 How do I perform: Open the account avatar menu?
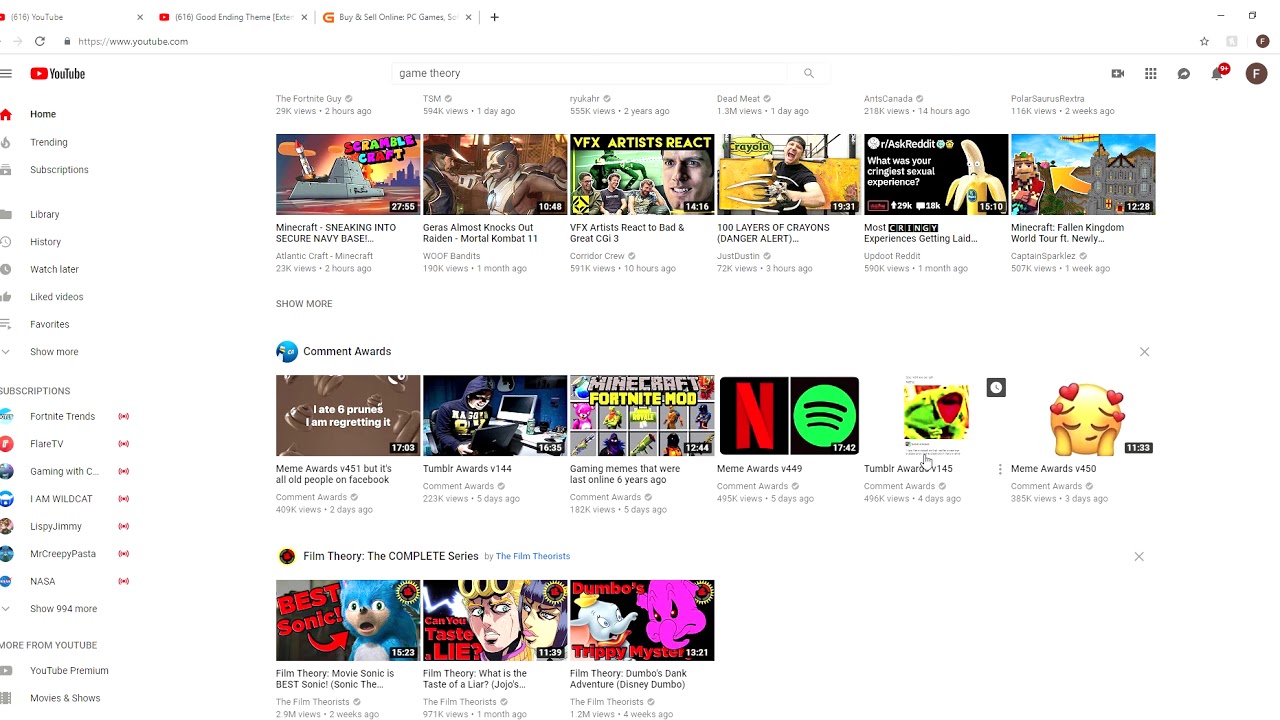point(1256,73)
